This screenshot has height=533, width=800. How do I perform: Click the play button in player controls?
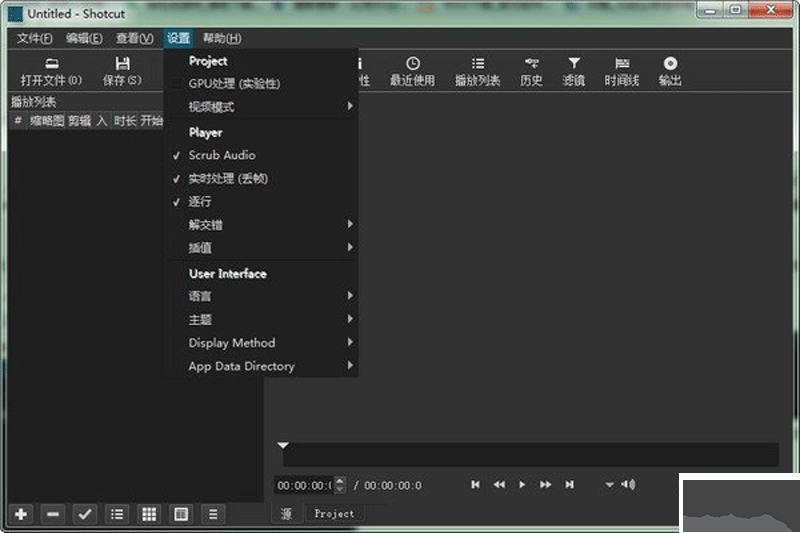click(x=522, y=485)
